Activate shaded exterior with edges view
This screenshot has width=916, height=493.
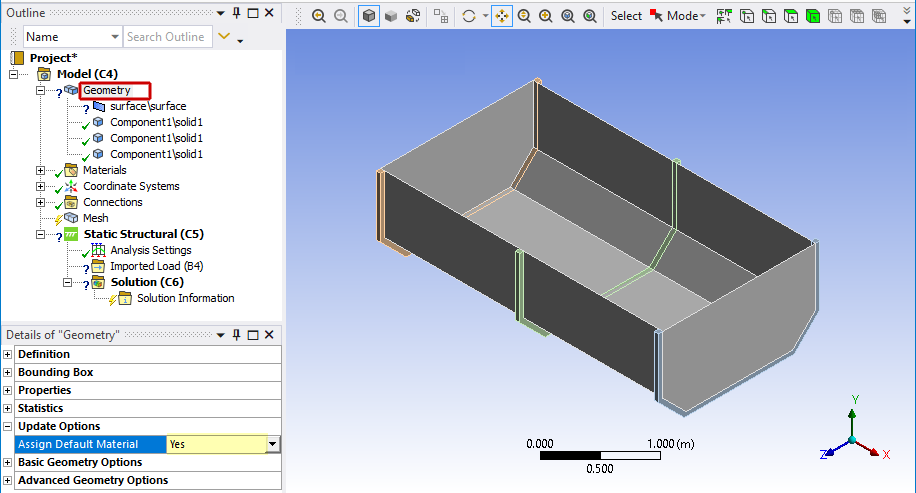pos(369,16)
